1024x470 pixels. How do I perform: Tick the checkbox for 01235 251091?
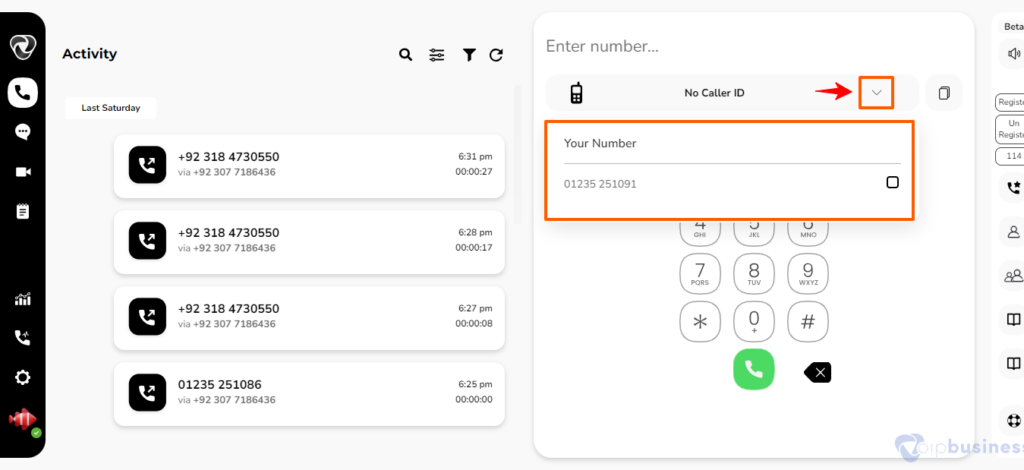coord(892,183)
